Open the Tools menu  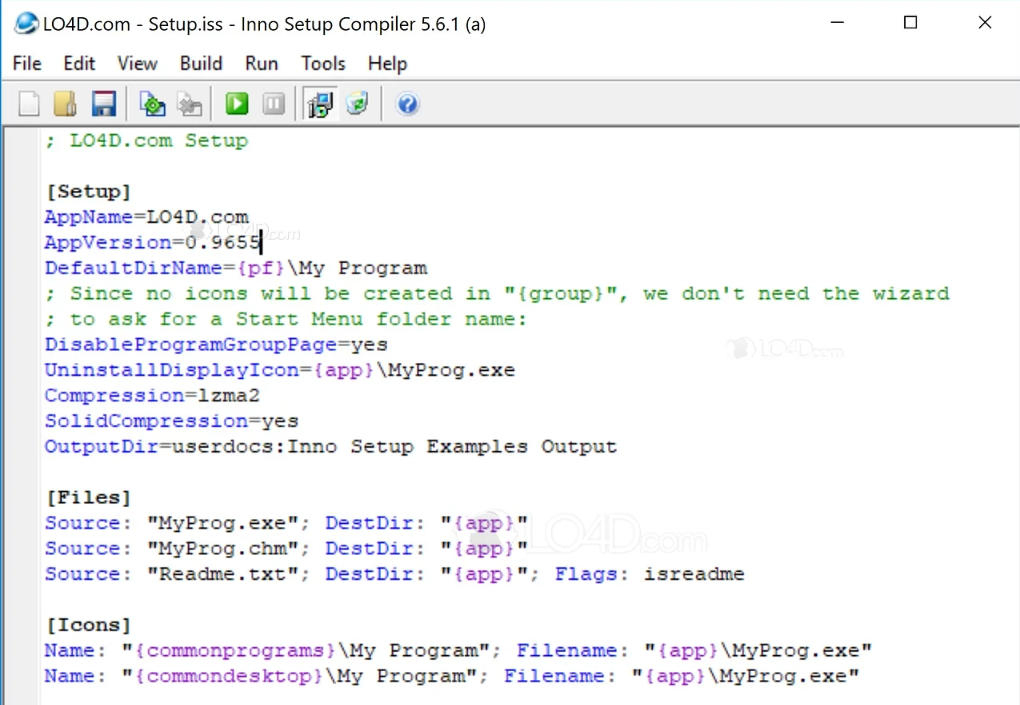click(x=323, y=63)
